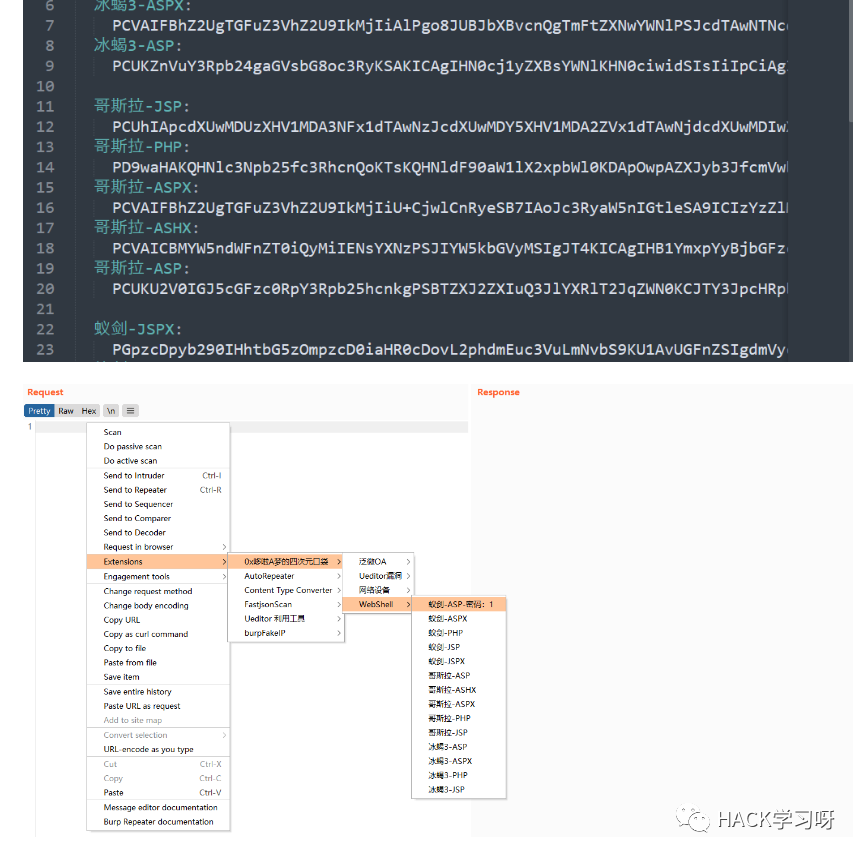Viewport: 862px width, 857px height.
Task: Select 哥斯拉-ASHX webshell entry
Action: coord(459,690)
